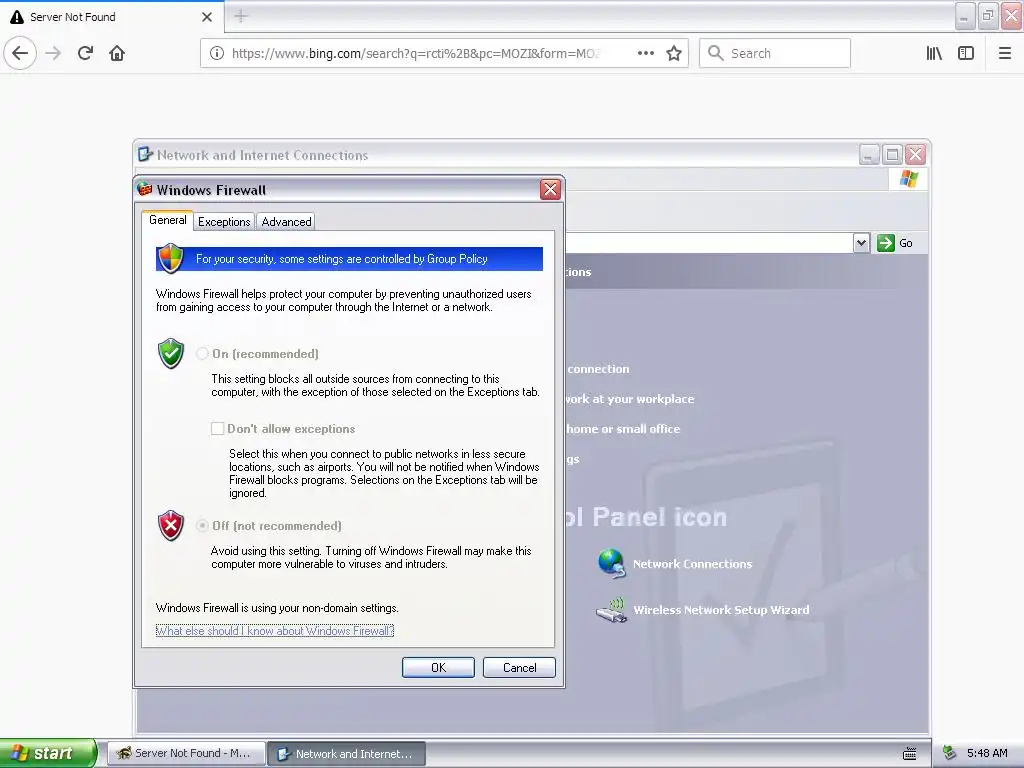
Task: Click red X shield icon
Action: pyautogui.click(x=171, y=526)
